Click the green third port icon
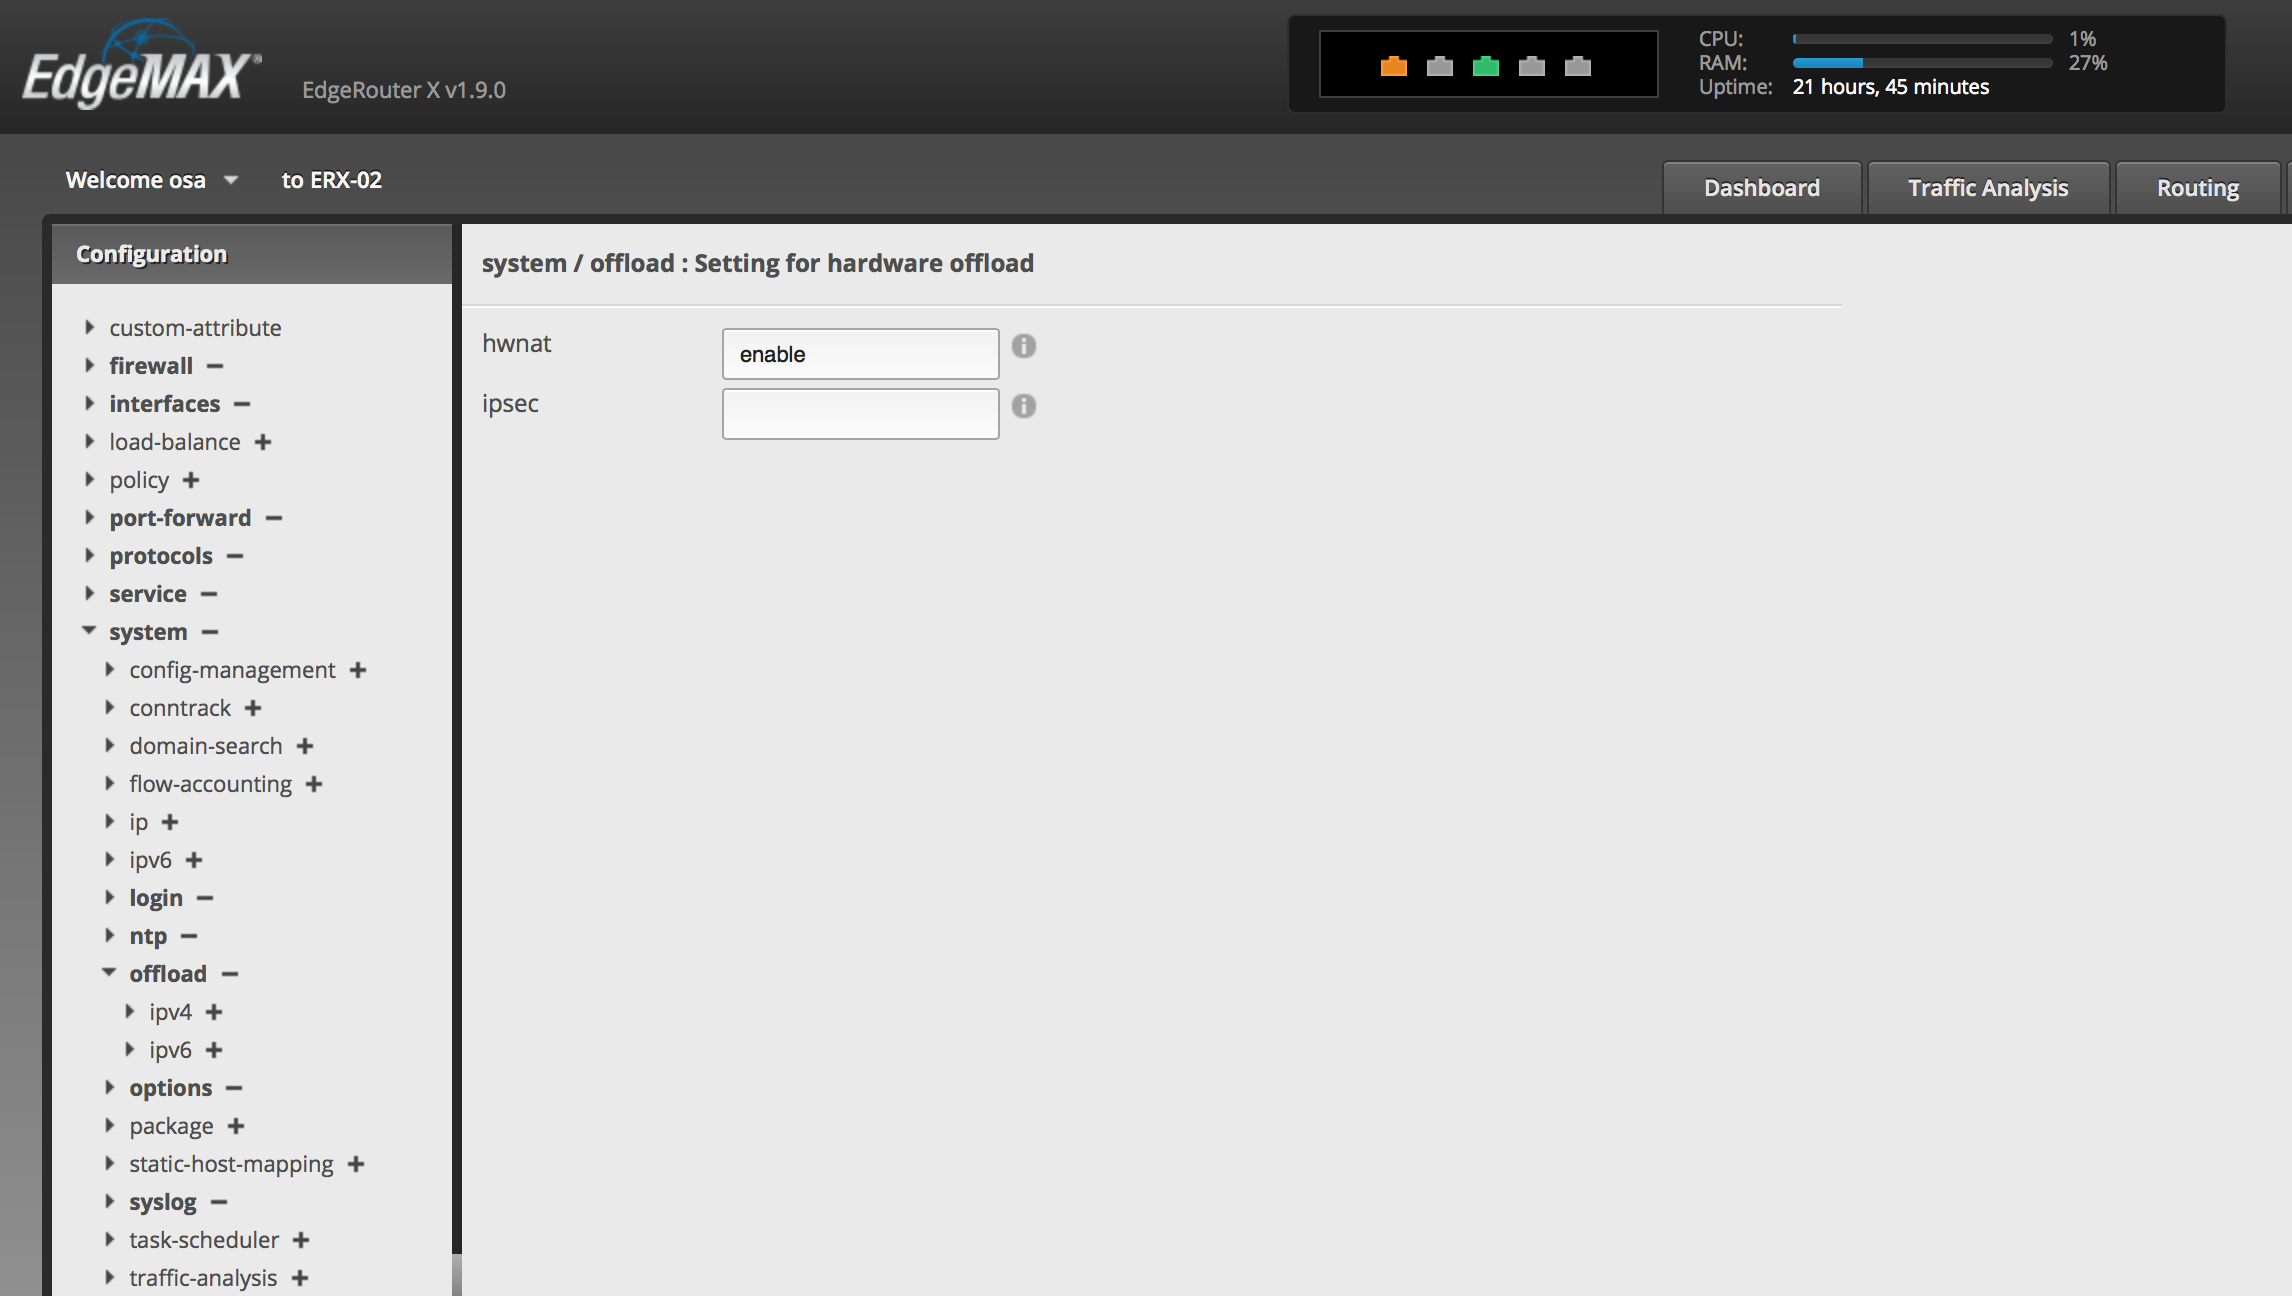2292x1296 pixels. pyautogui.click(x=1486, y=66)
